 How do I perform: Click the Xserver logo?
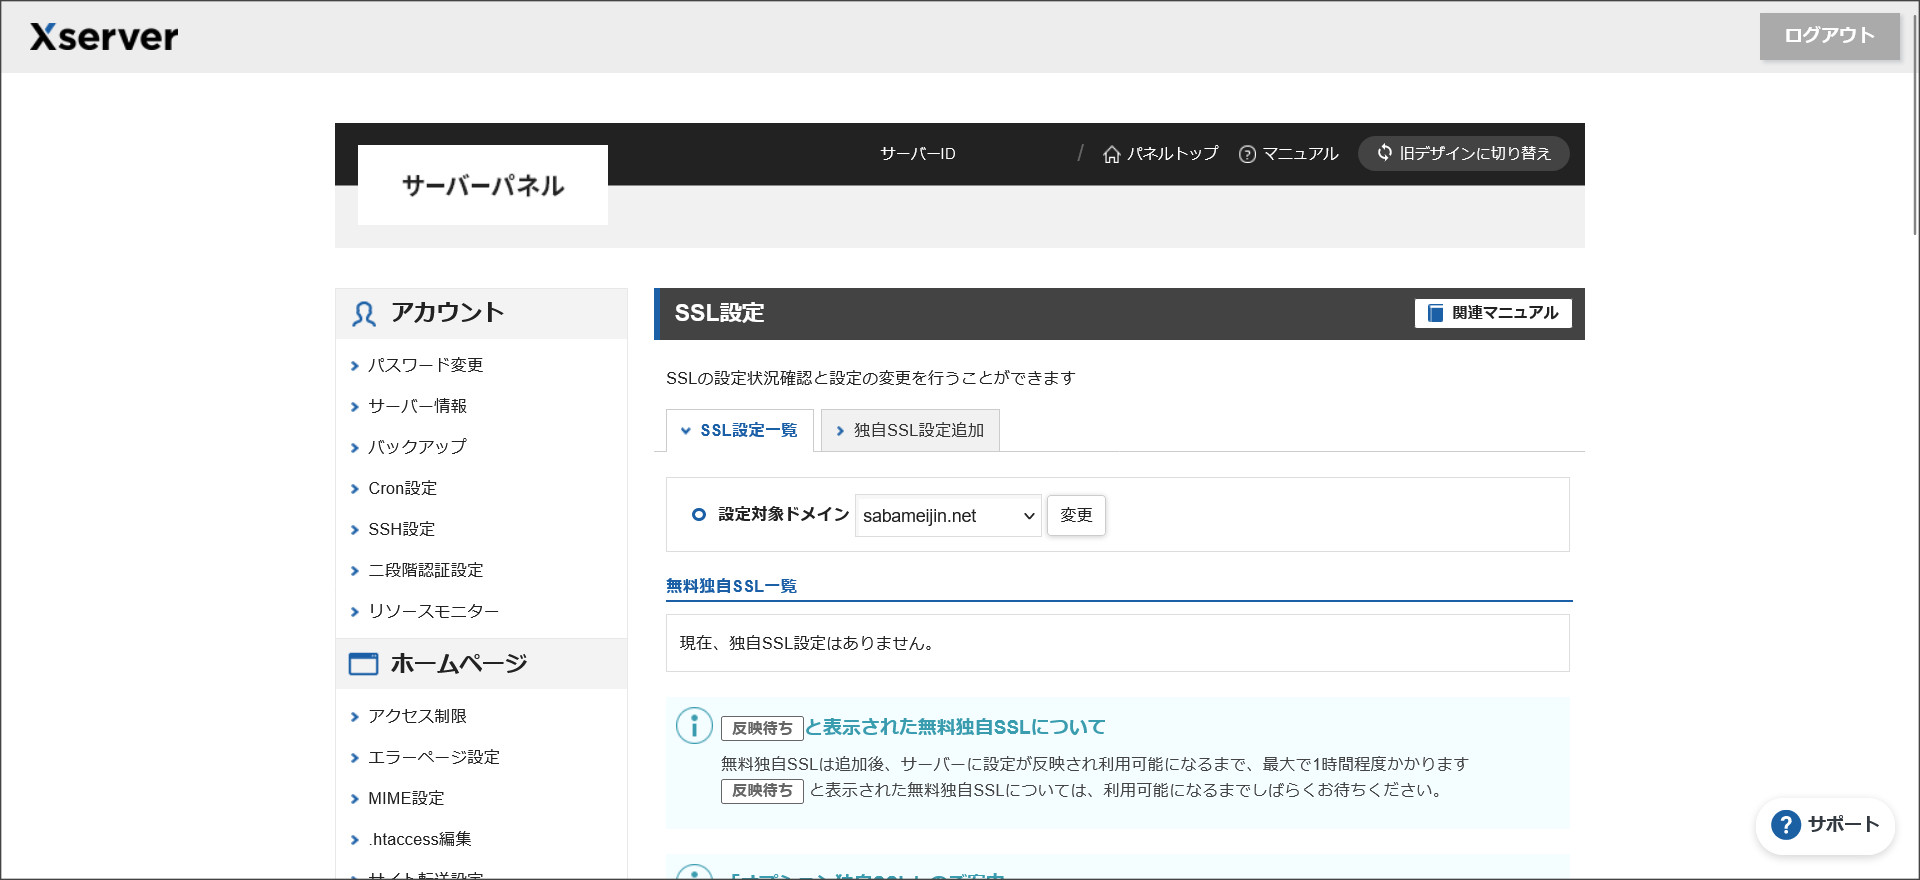click(x=104, y=37)
